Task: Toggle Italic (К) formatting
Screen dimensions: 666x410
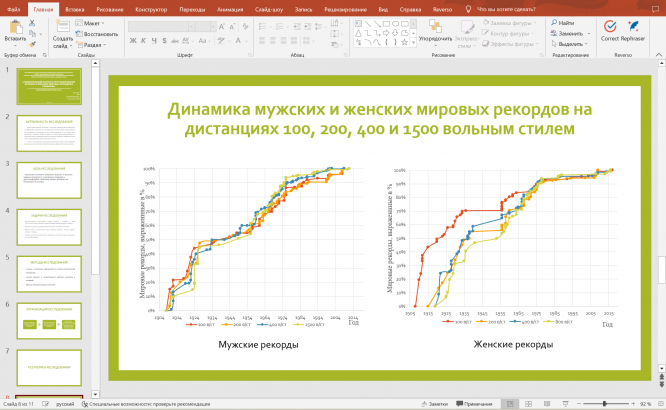Action: point(144,41)
